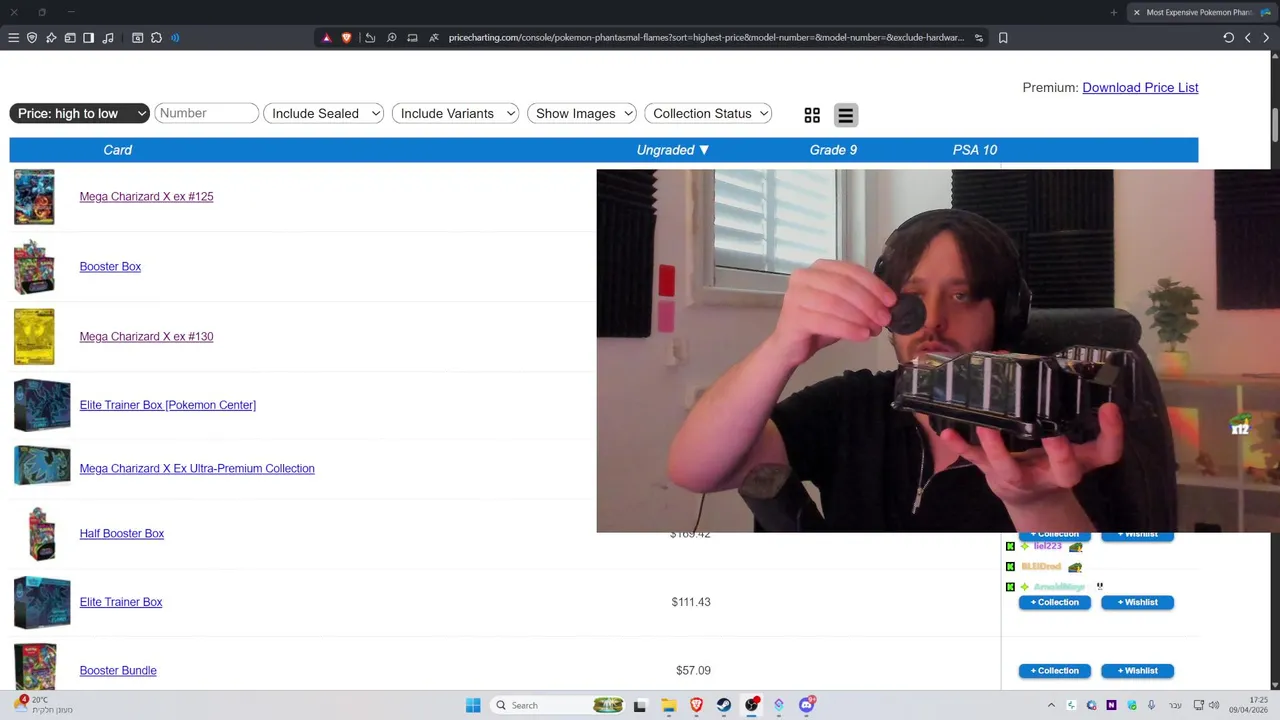This screenshot has width=1280, height=720.
Task: Click the $57.09 Booster Bundle price
Action: click(x=693, y=671)
